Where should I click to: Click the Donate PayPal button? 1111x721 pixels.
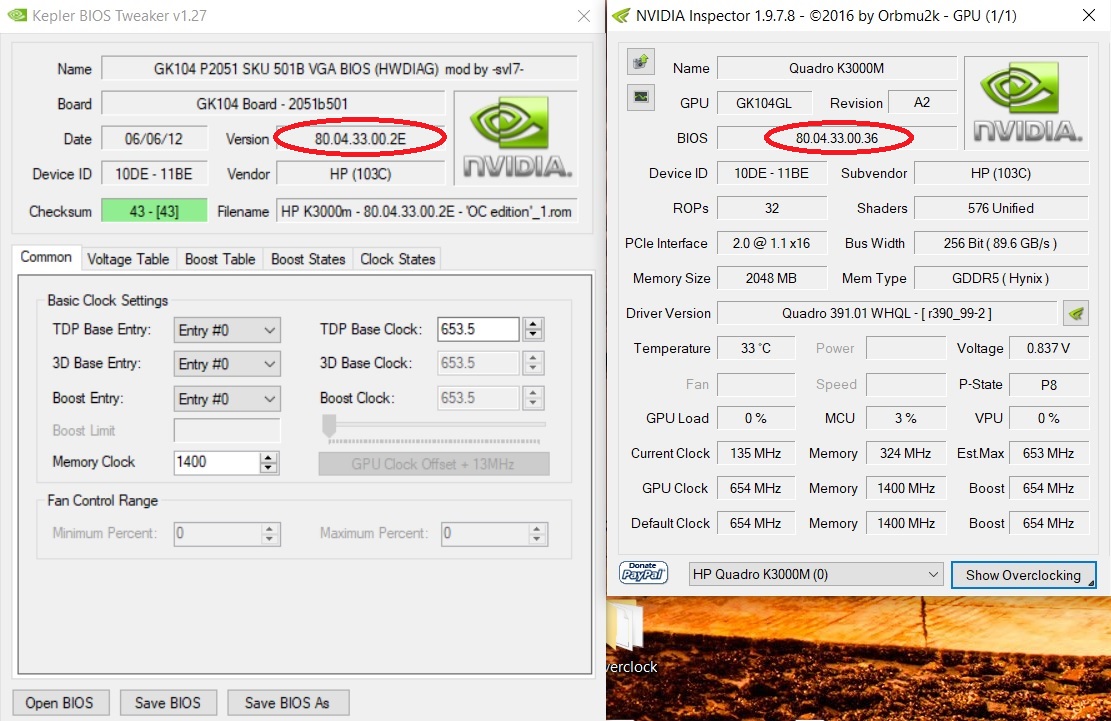point(643,572)
